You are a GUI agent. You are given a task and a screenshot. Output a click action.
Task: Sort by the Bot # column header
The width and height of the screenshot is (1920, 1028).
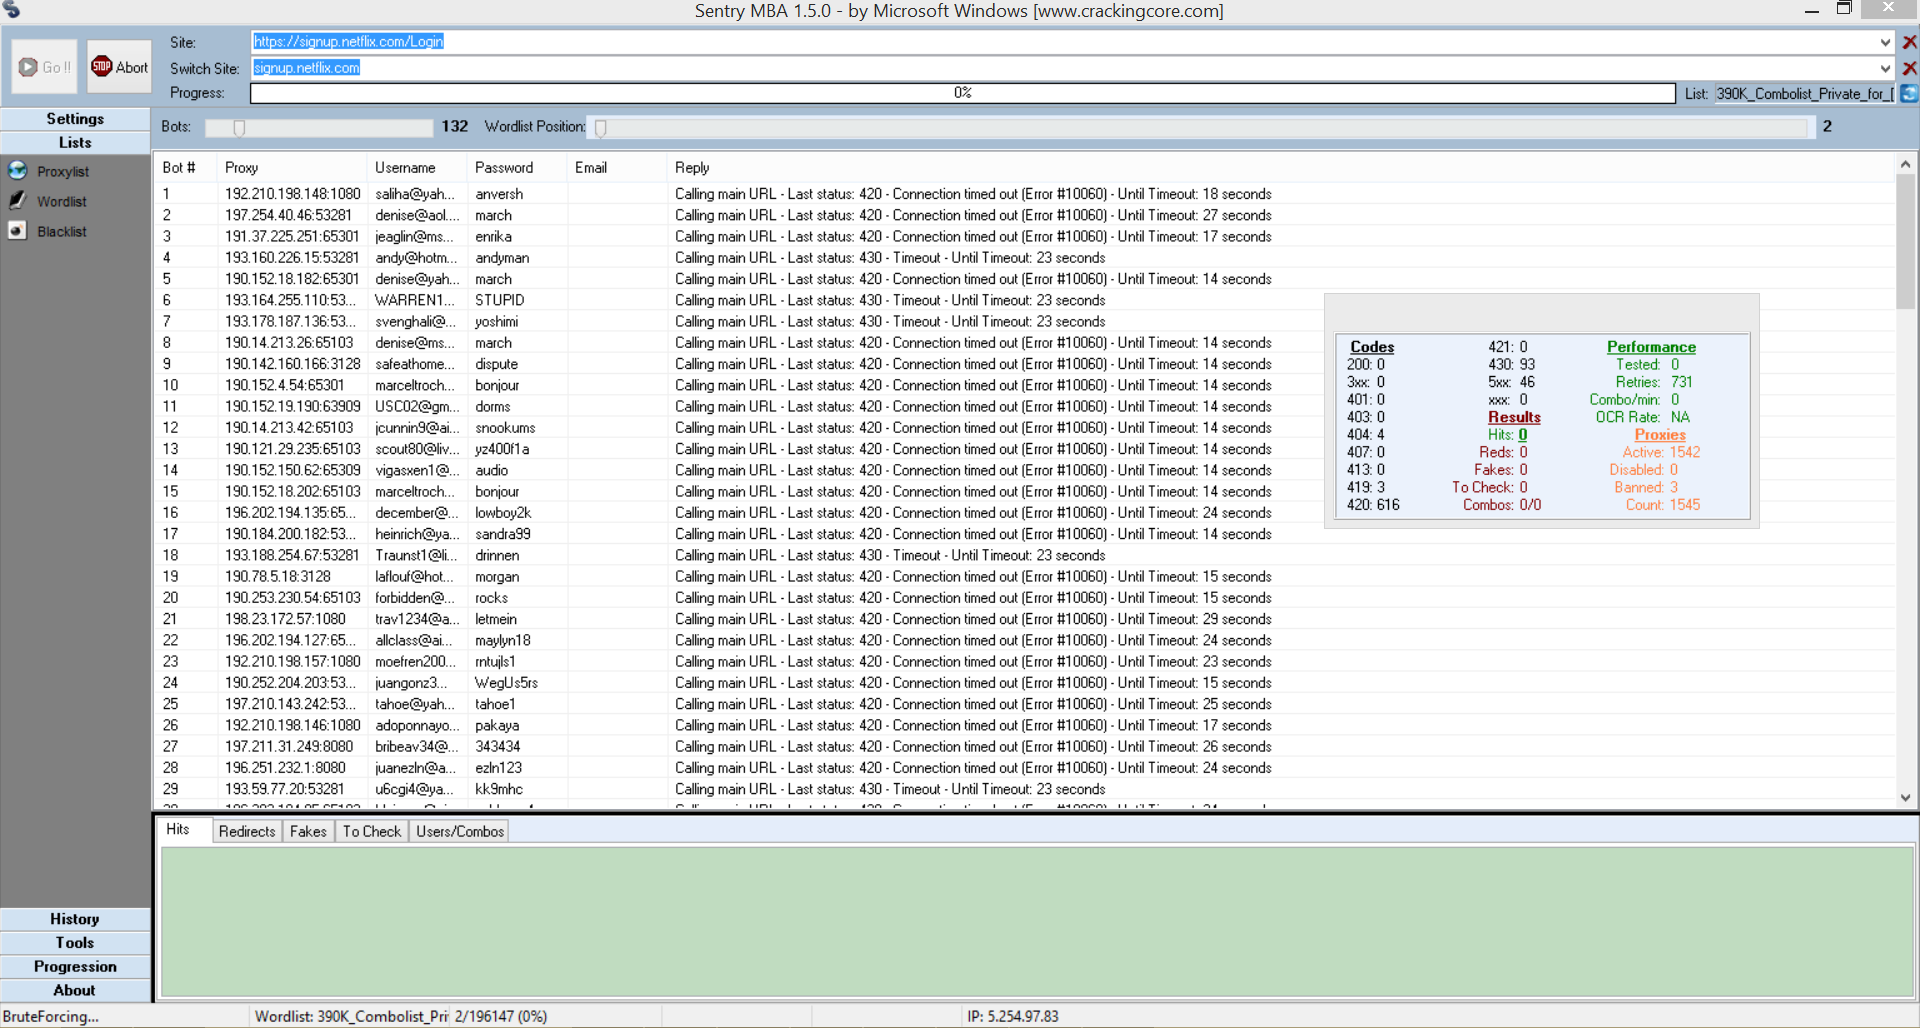pyautogui.click(x=186, y=168)
